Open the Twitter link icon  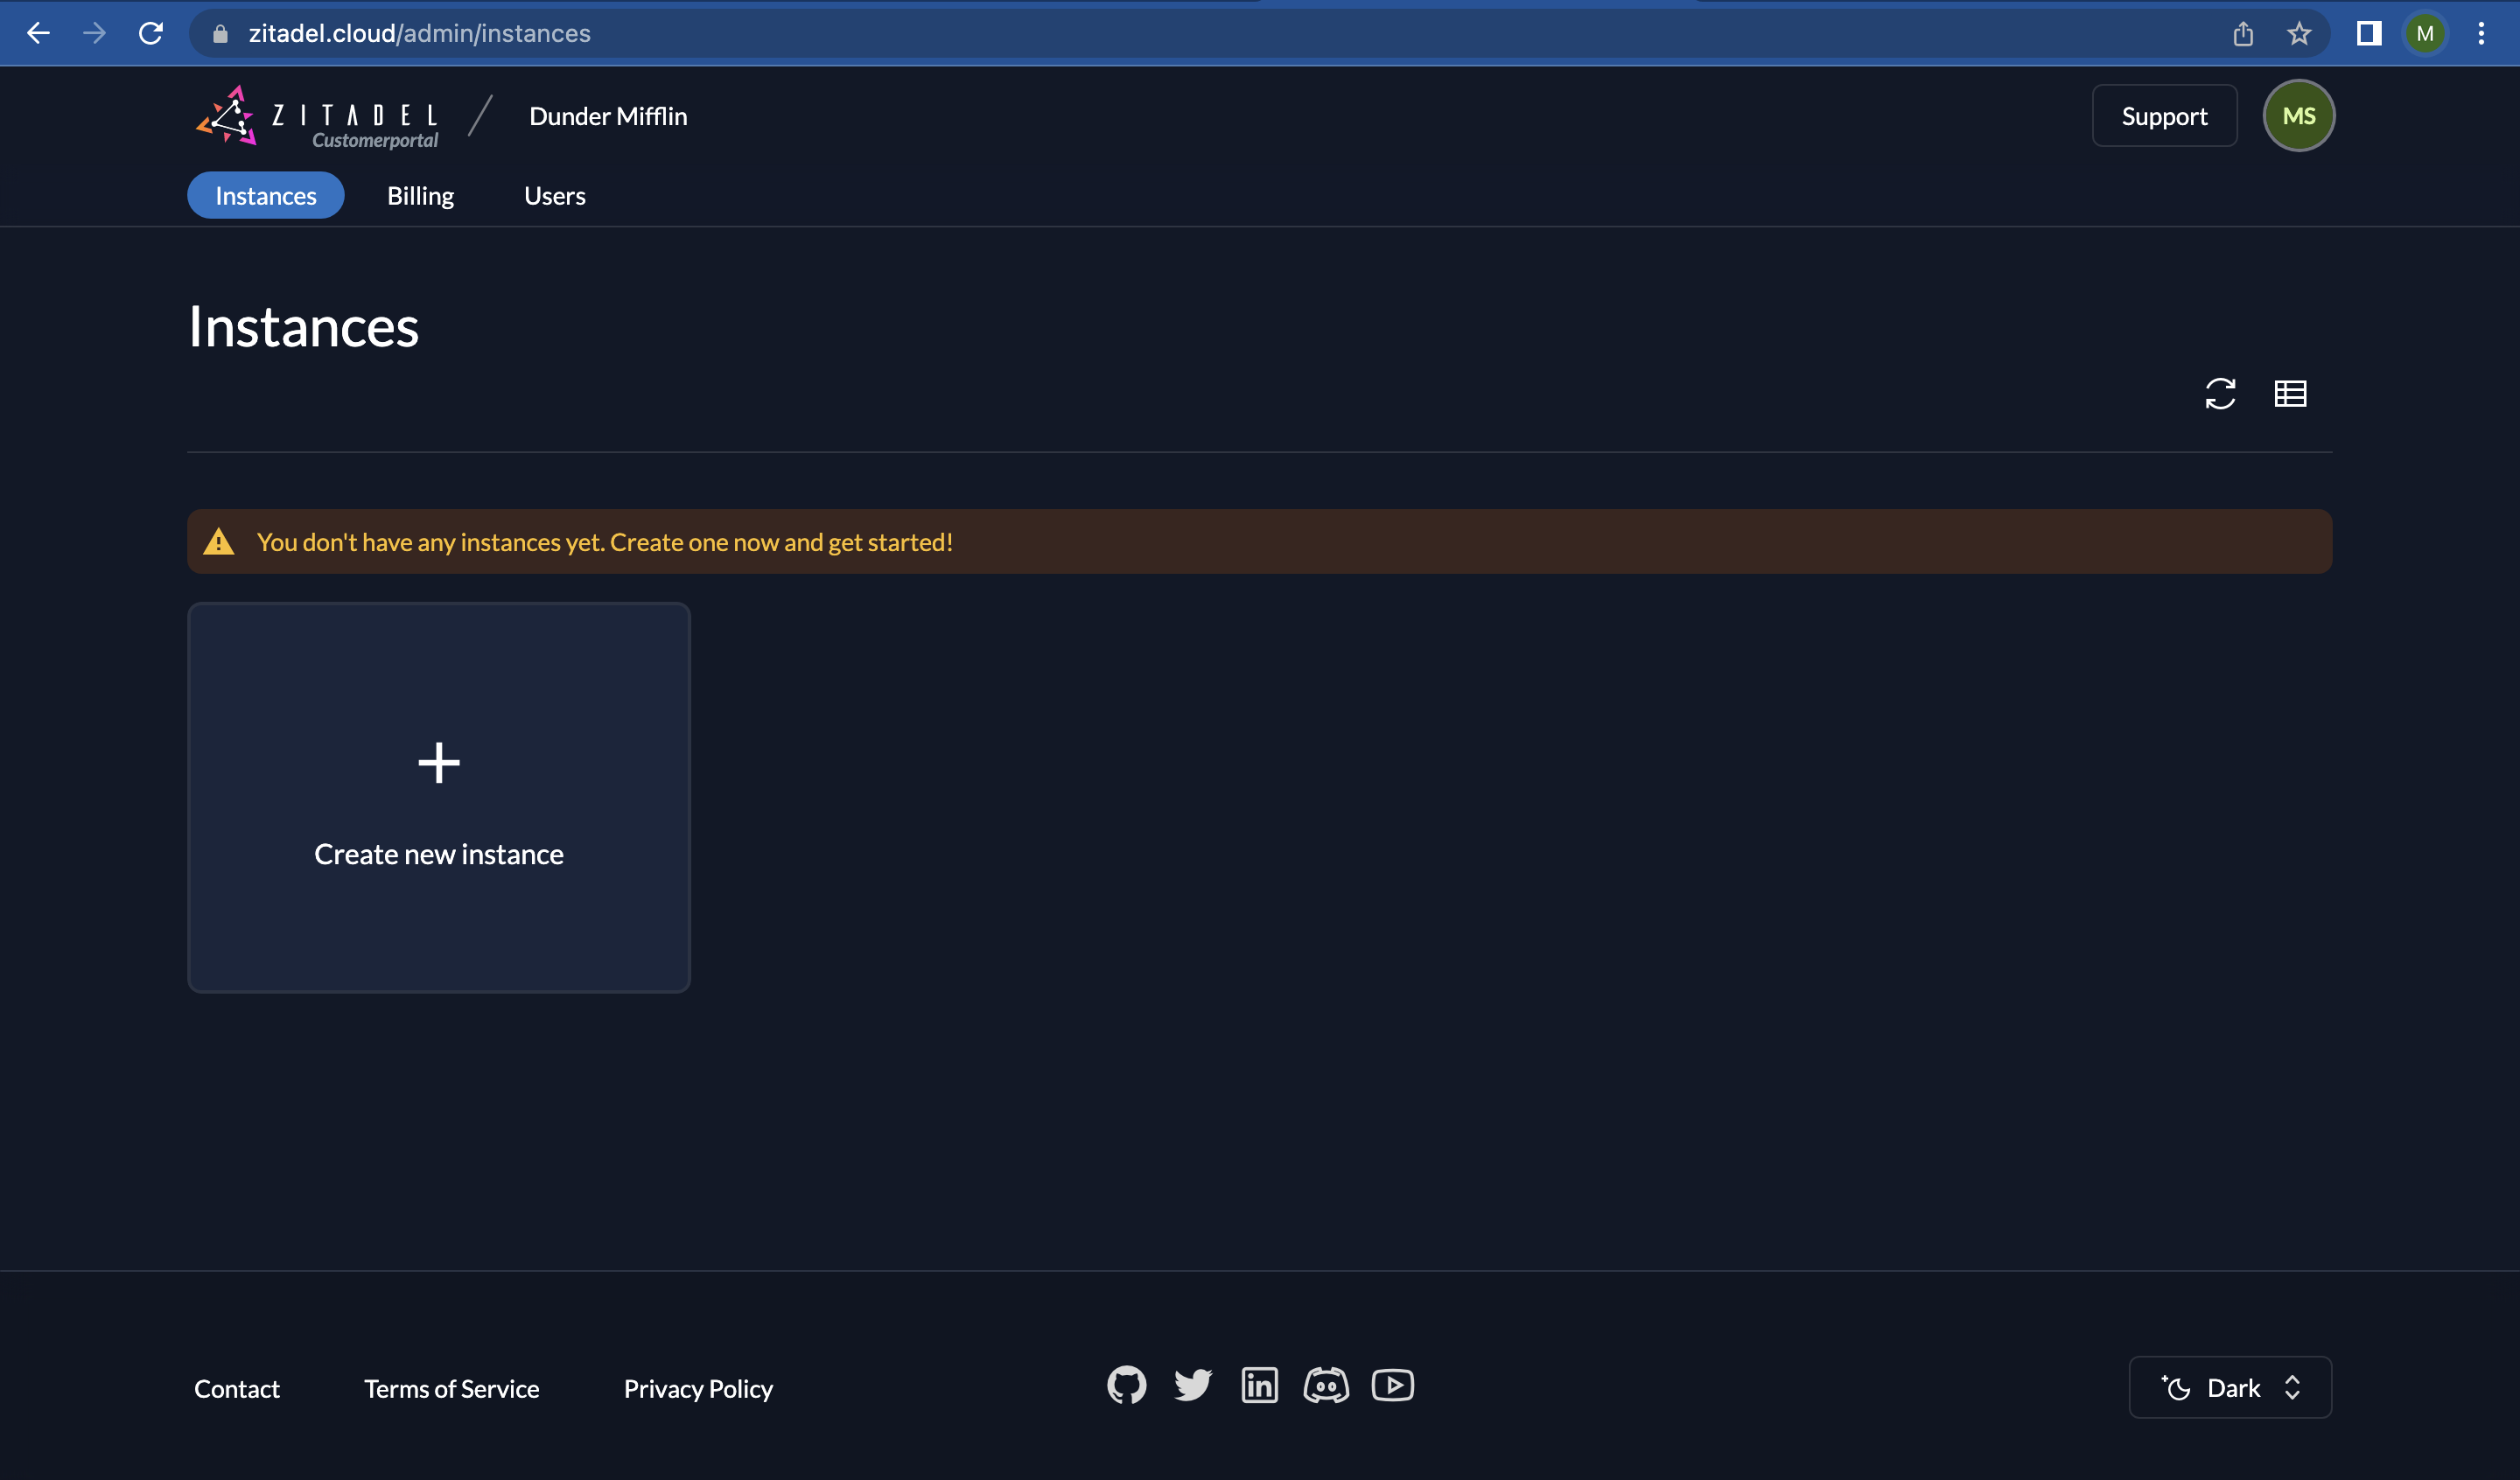click(x=1192, y=1385)
